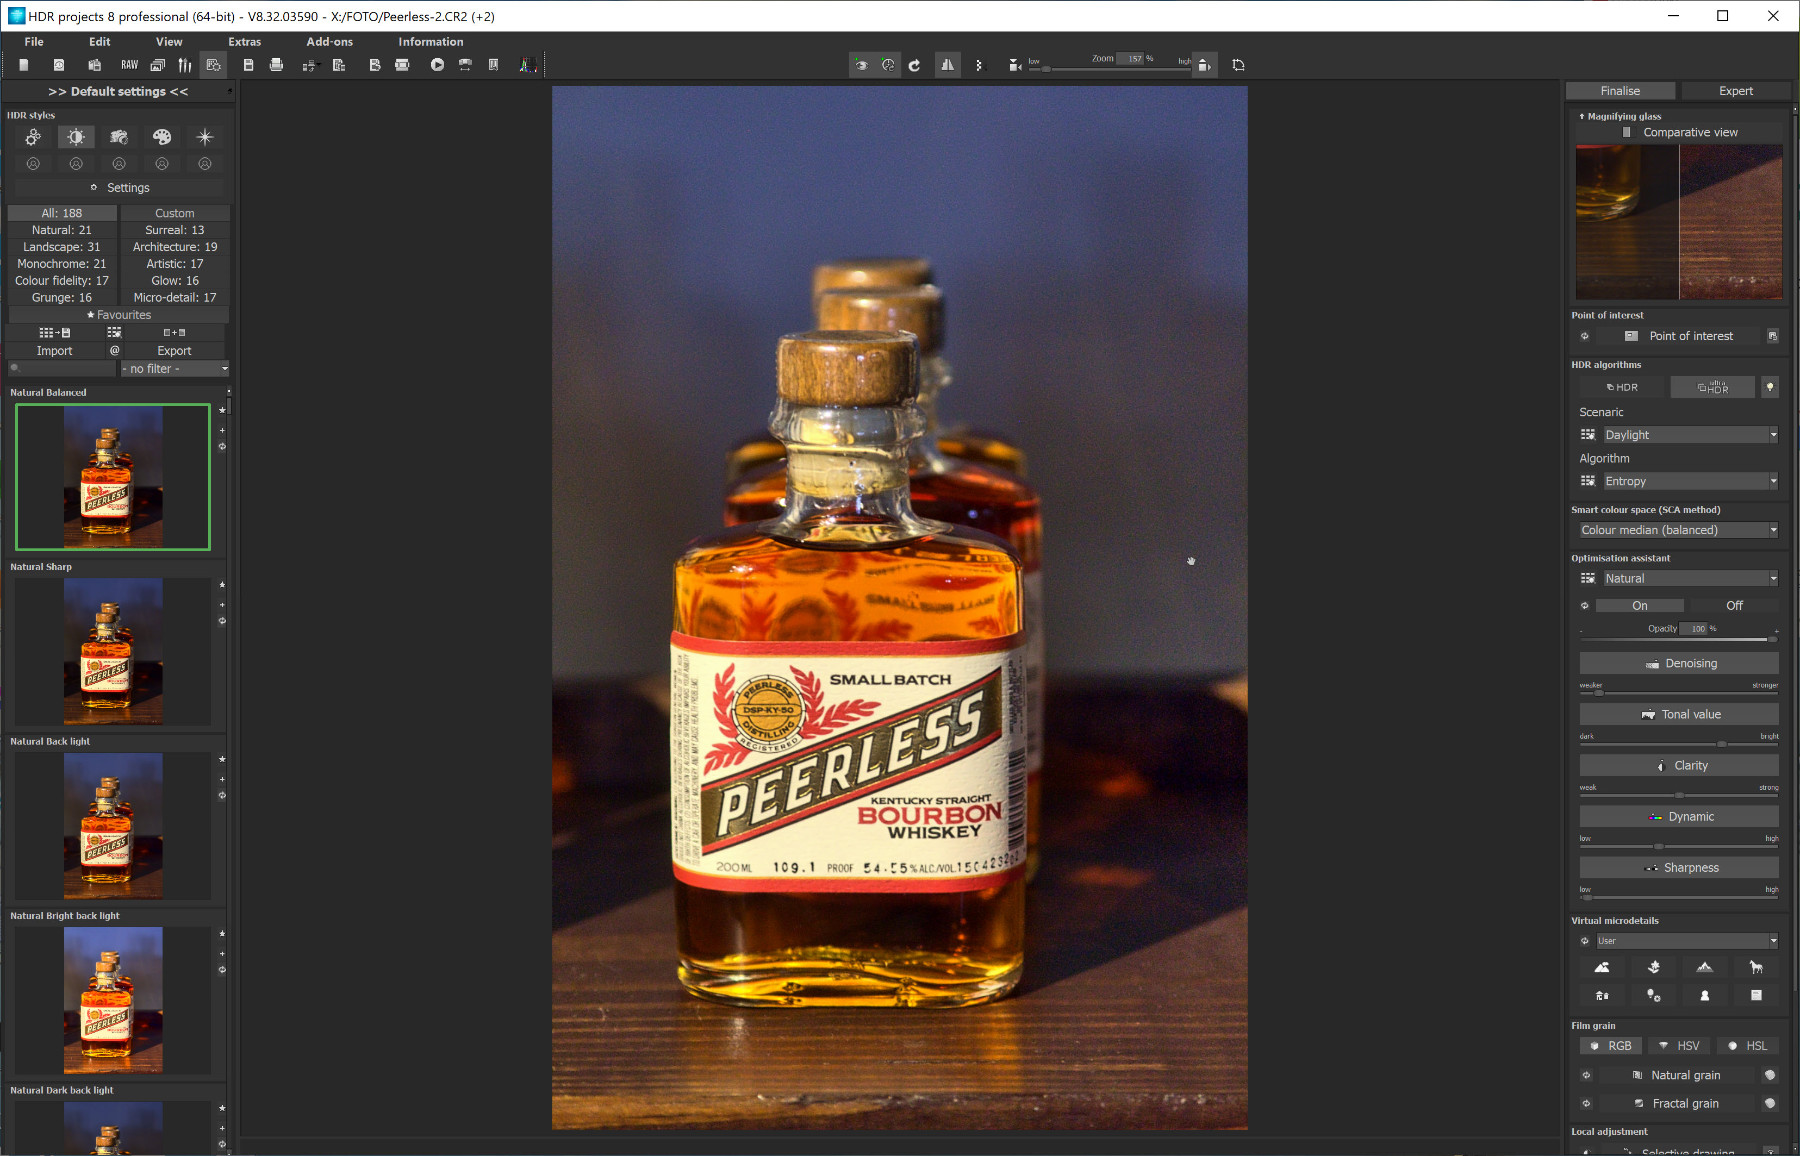The height and width of the screenshot is (1156, 1800).
Task: Select the colour palette HDR style icon
Action: (x=162, y=137)
